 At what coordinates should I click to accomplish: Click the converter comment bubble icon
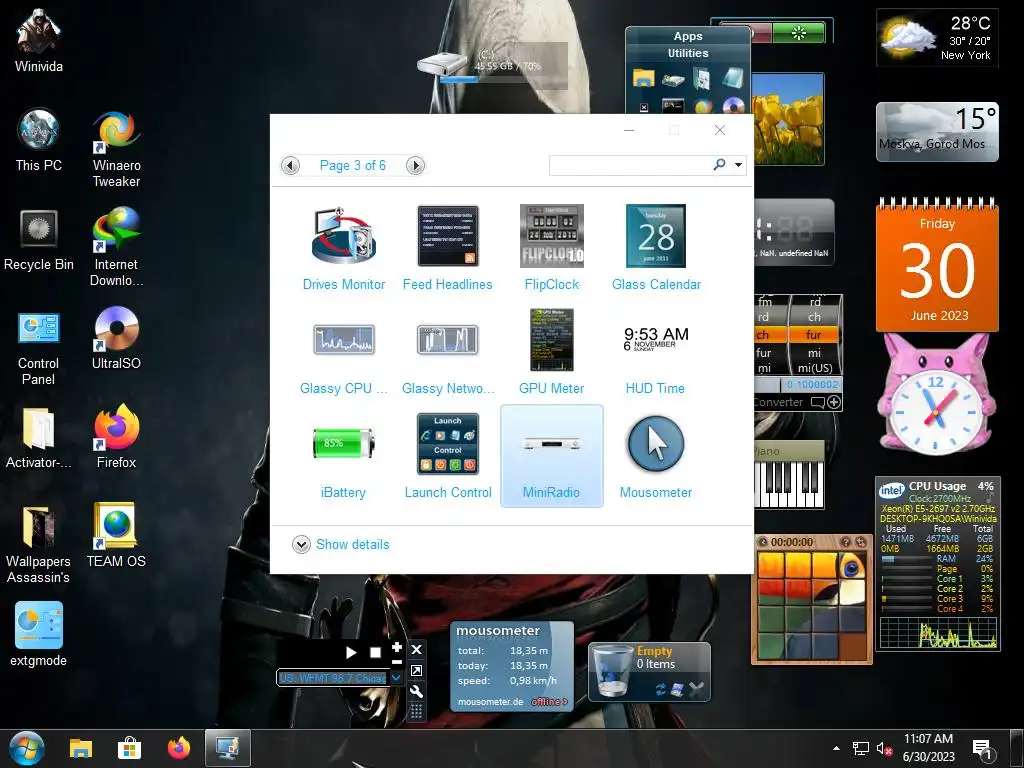(x=817, y=402)
